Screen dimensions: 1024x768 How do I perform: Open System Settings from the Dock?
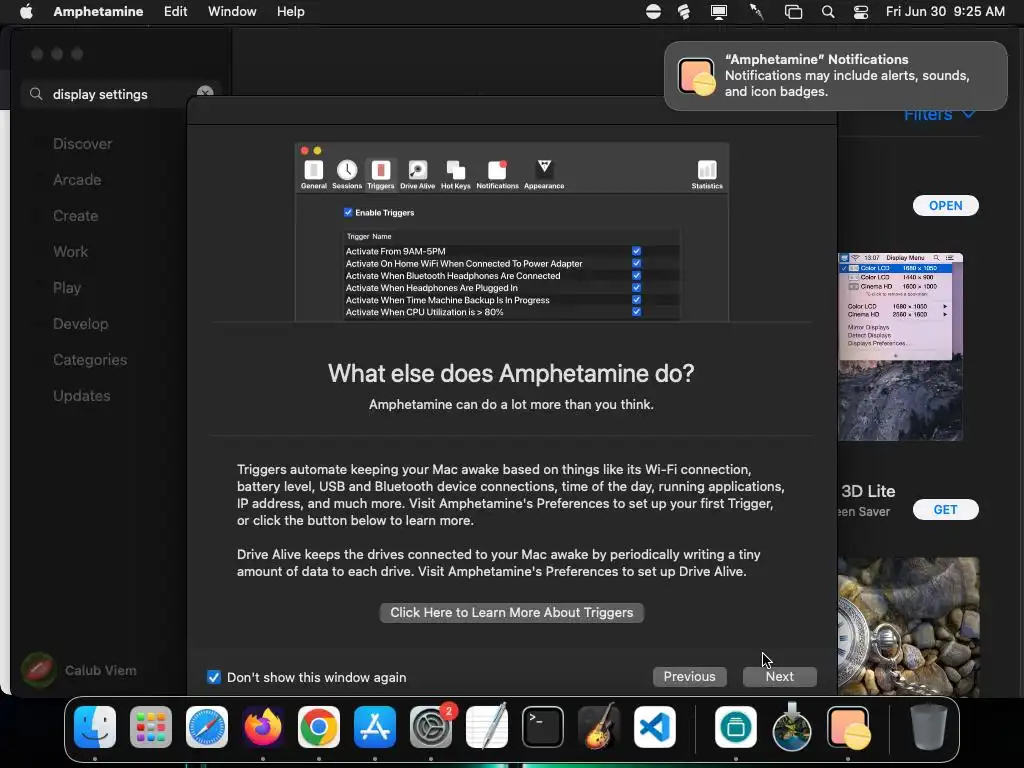pos(431,727)
